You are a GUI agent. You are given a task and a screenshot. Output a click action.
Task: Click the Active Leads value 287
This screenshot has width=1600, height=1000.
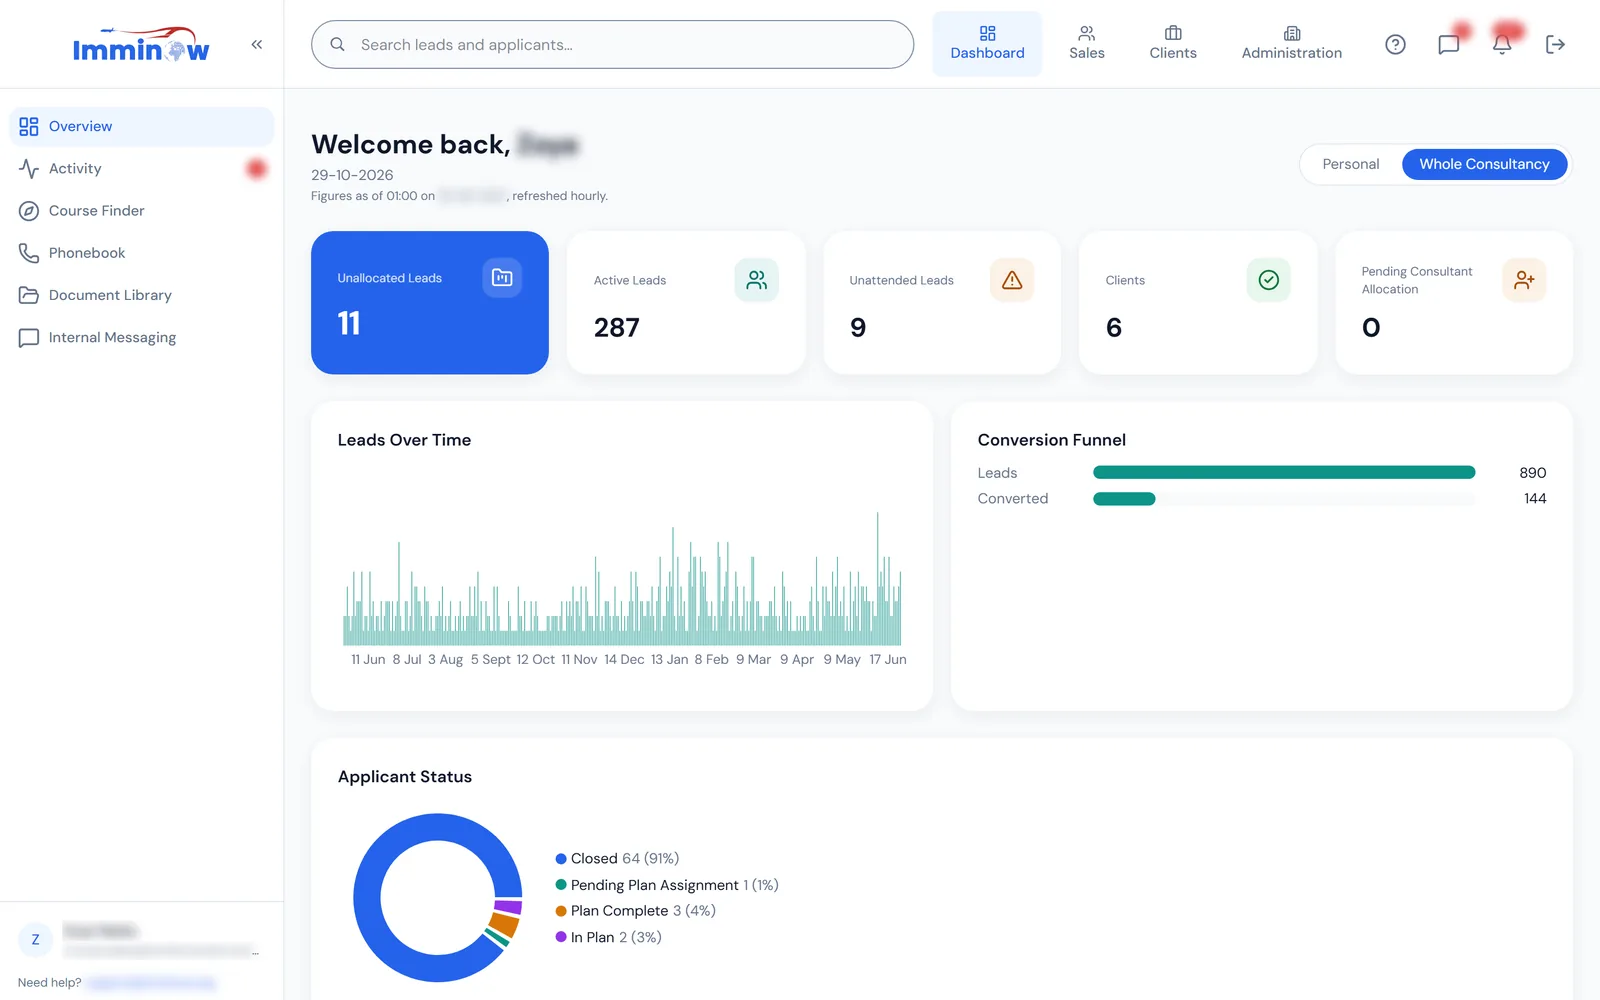coord(616,328)
